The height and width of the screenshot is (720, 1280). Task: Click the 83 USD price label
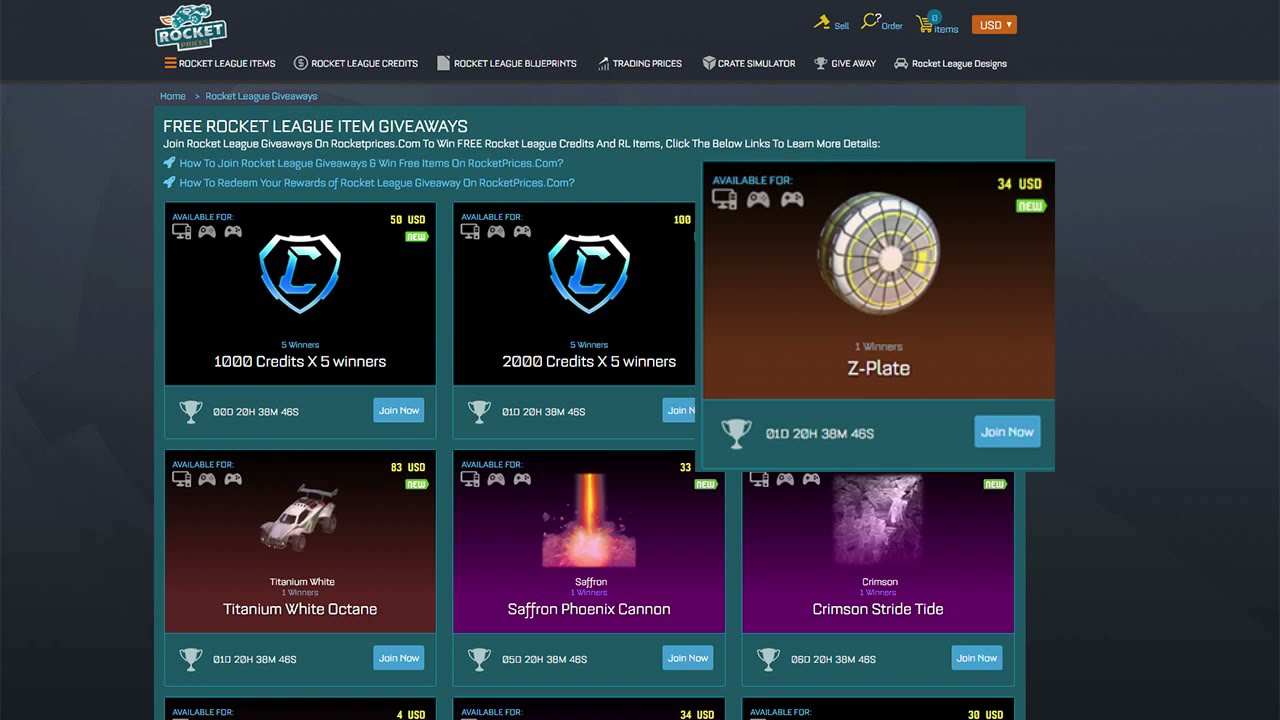click(408, 467)
